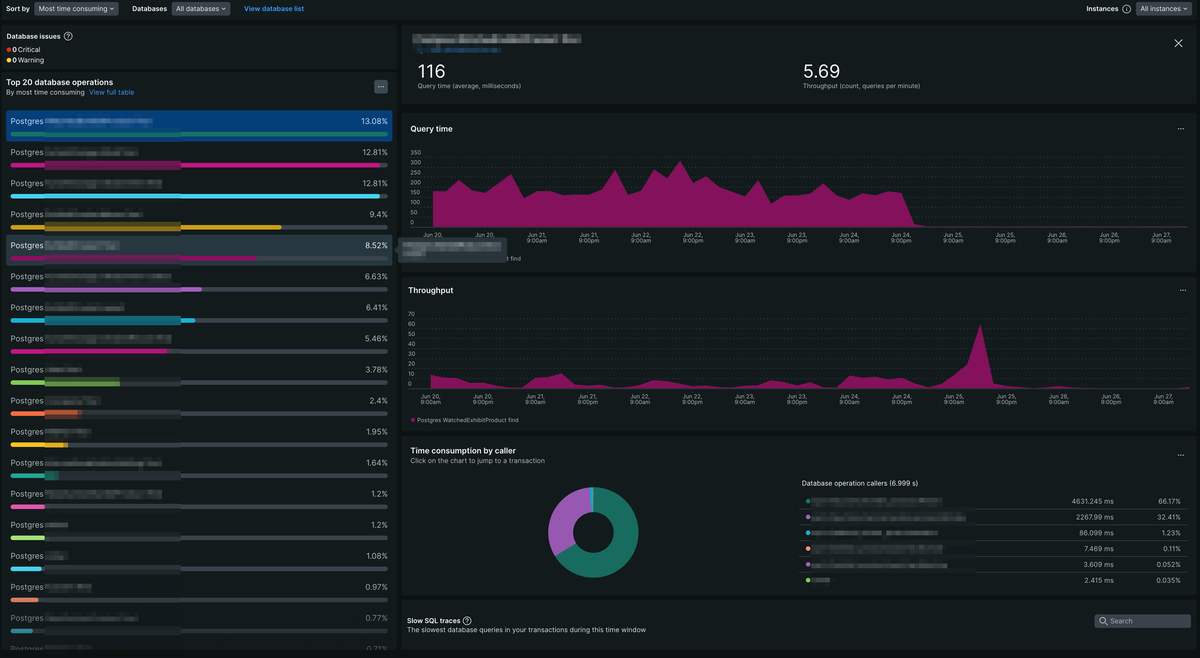The image size is (1200, 658).
Task: Open the Database issues help icon
Action: [x=68, y=36]
